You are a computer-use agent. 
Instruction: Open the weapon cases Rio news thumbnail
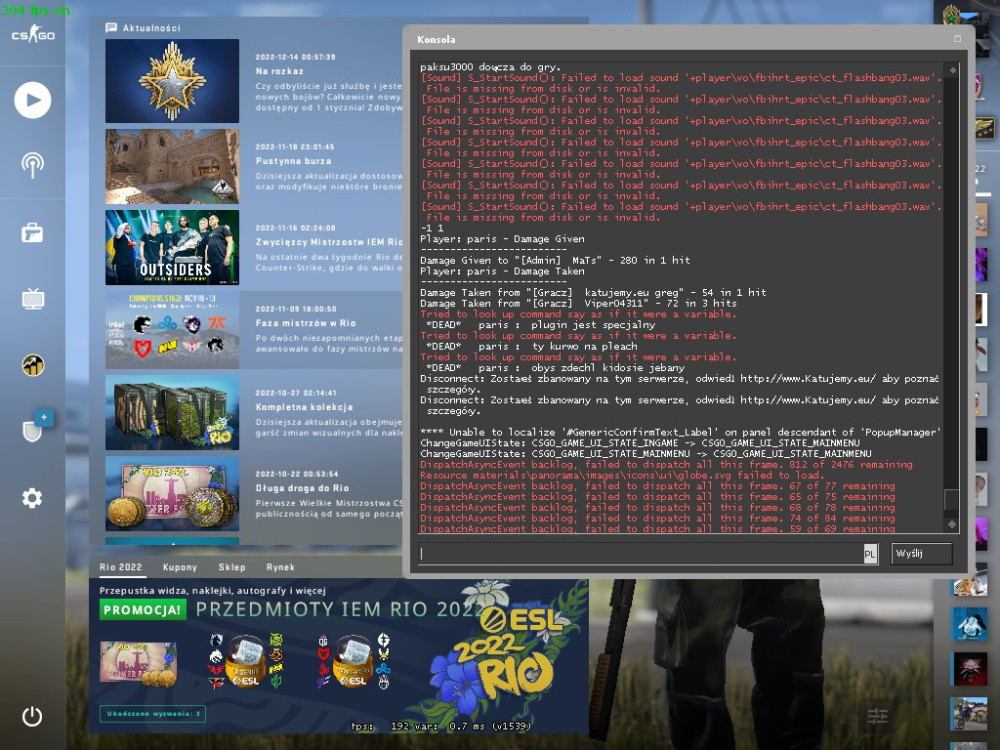pos(172,413)
